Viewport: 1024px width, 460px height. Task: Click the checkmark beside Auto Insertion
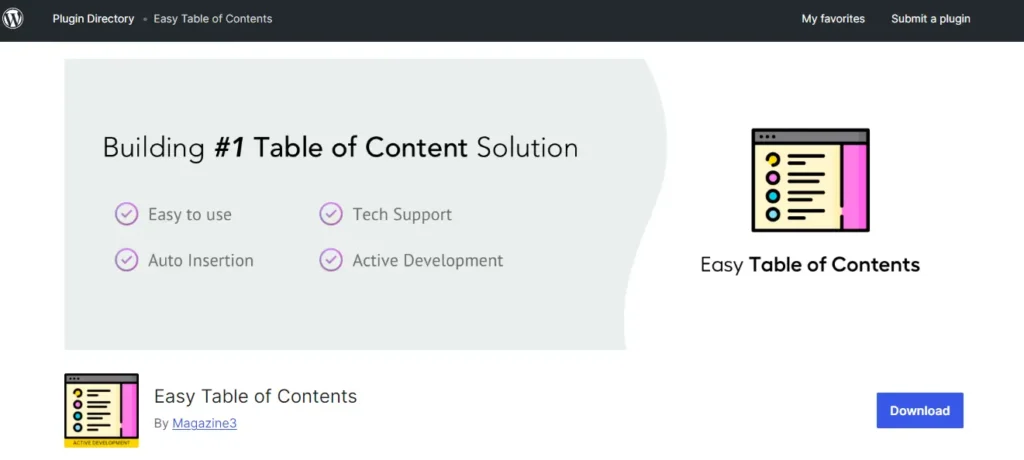coord(127,259)
